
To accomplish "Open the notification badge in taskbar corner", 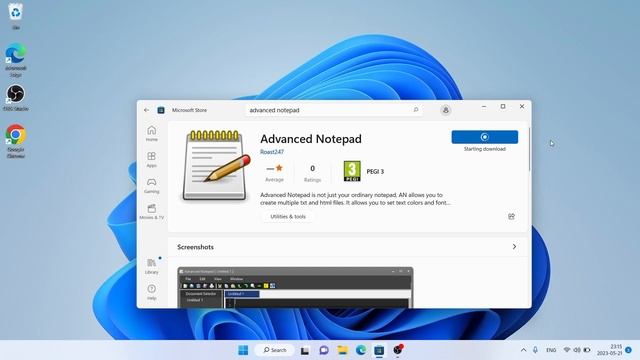I will (x=629, y=350).
